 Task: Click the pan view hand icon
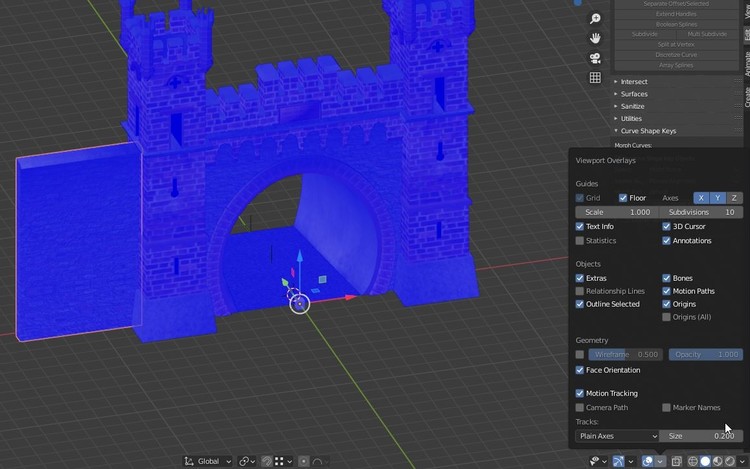595,38
